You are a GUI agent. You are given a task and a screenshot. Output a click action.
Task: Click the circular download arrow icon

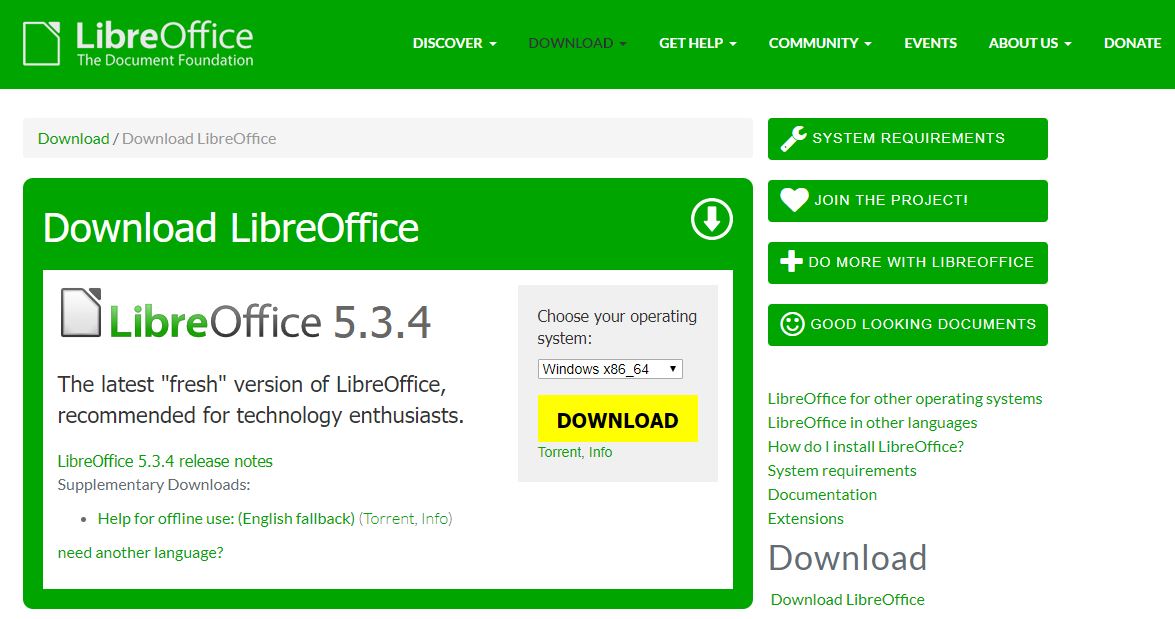(x=711, y=219)
